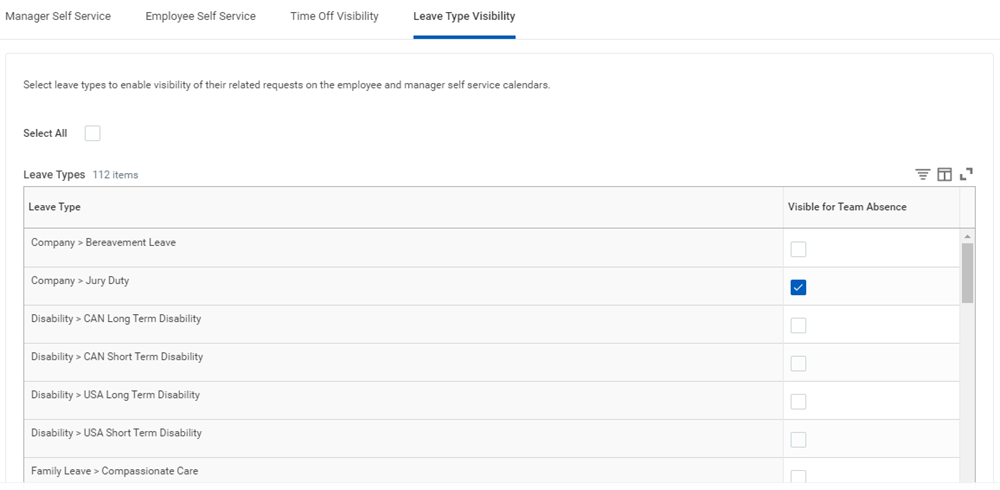Enable USA Short Term Disability visibility
This screenshot has width=1000, height=490.
[x=798, y=440]
